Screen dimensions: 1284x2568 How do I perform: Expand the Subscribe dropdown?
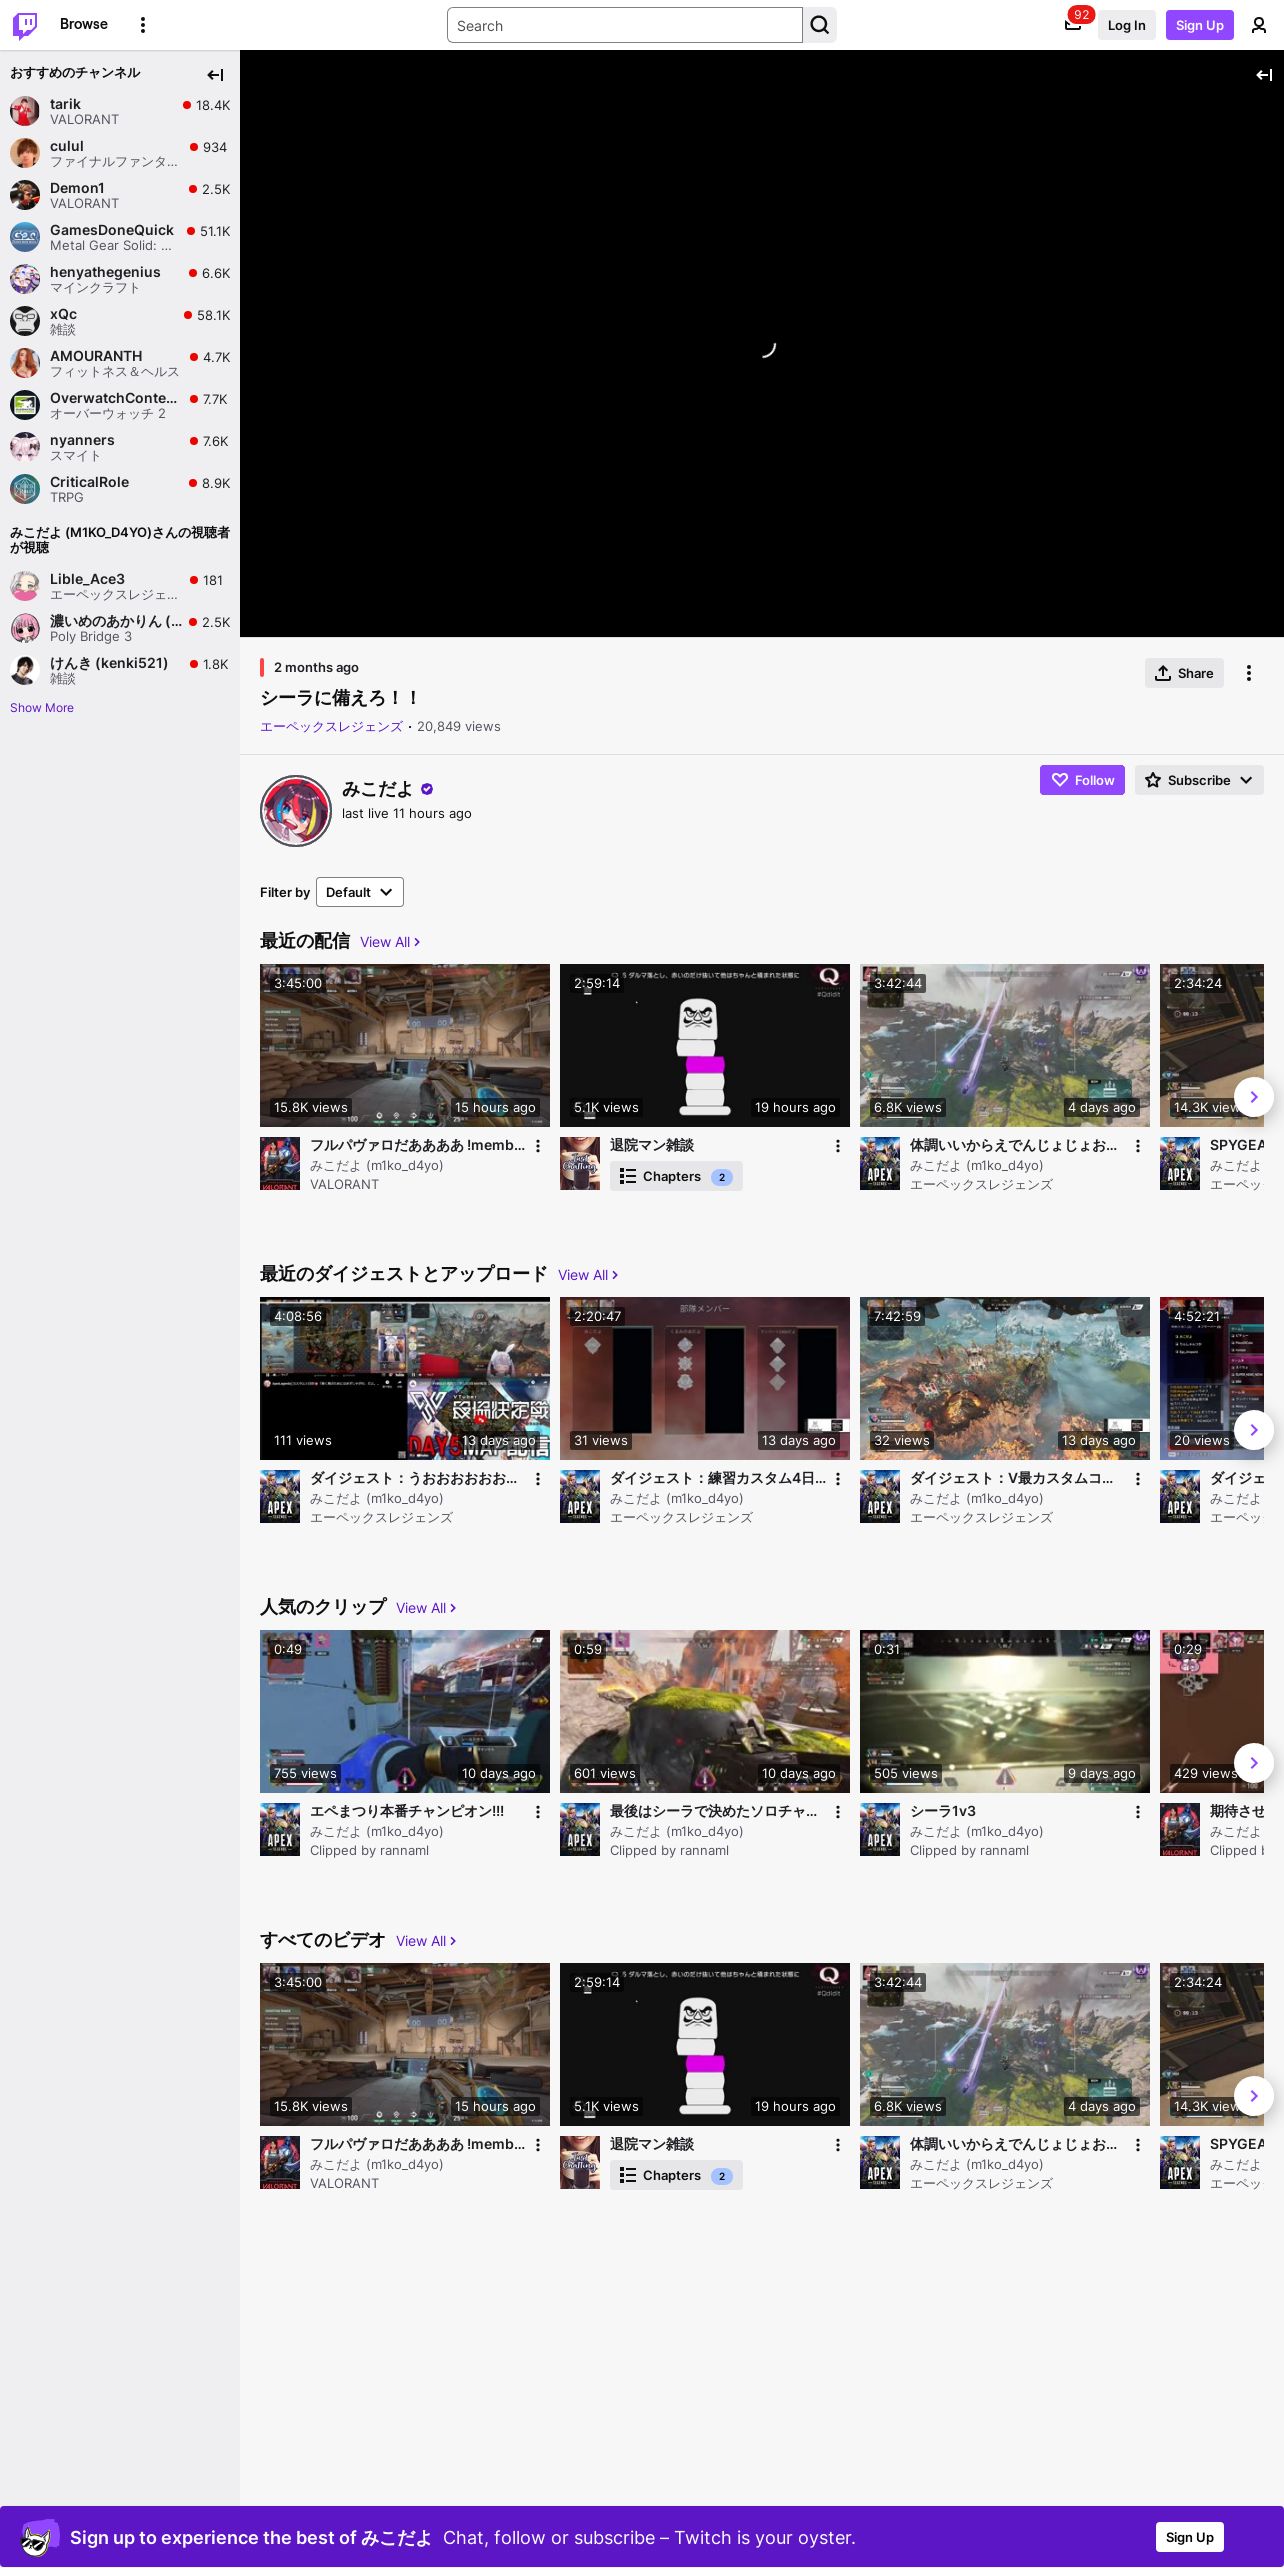tap(1199, 780)
